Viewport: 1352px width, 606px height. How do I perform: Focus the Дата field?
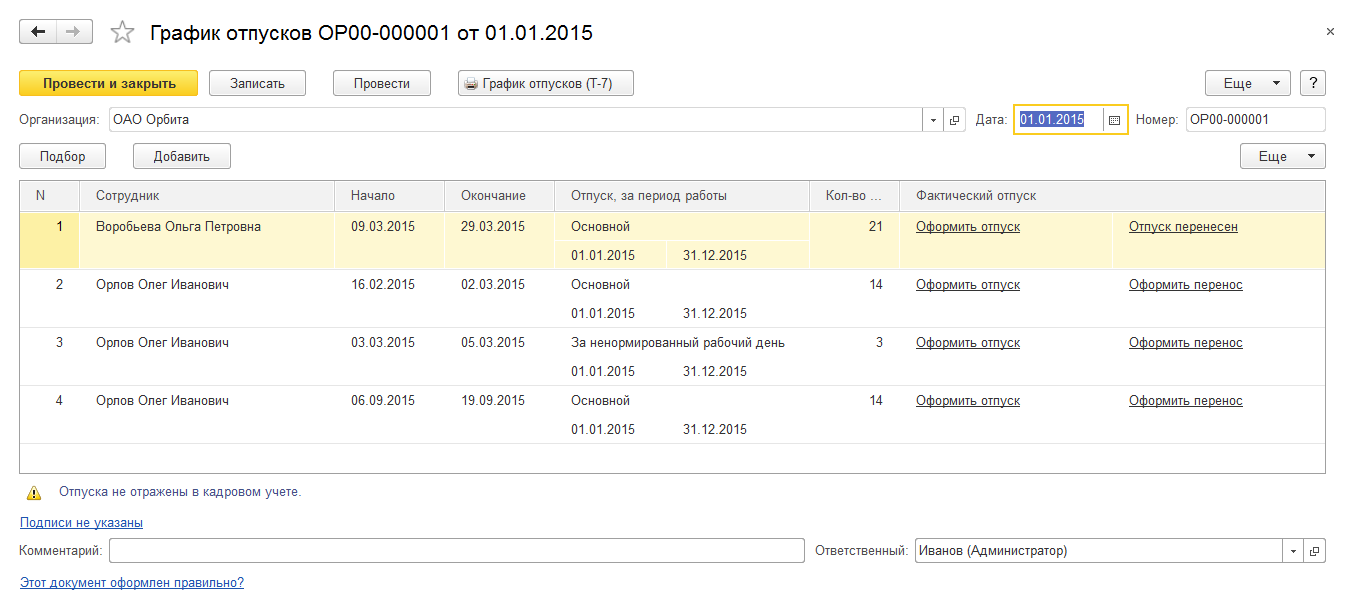(1059, 120)
